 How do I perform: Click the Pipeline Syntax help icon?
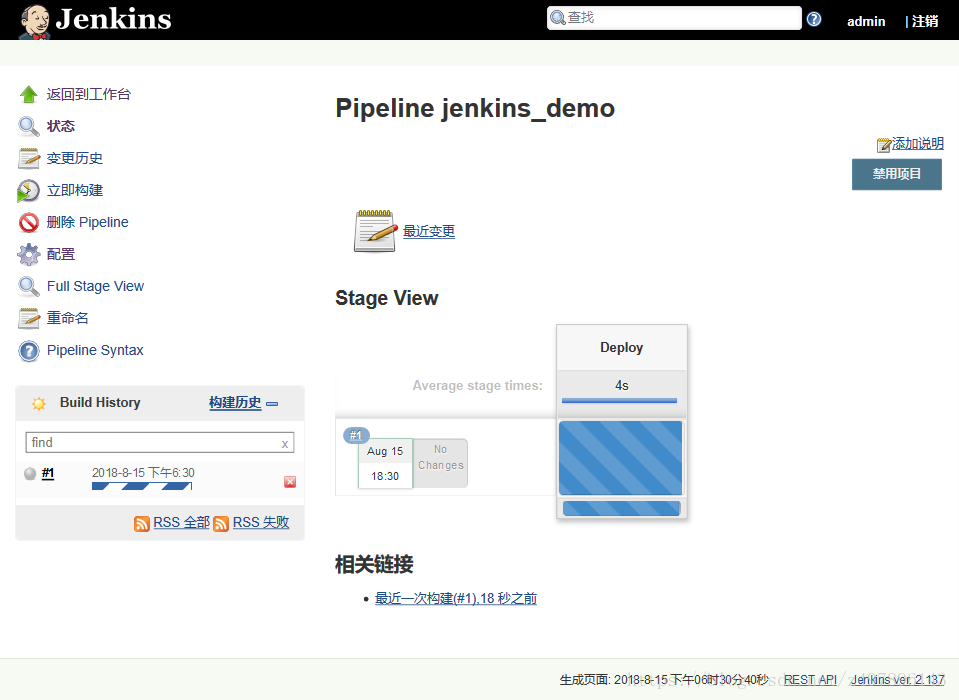click(28, 350)
